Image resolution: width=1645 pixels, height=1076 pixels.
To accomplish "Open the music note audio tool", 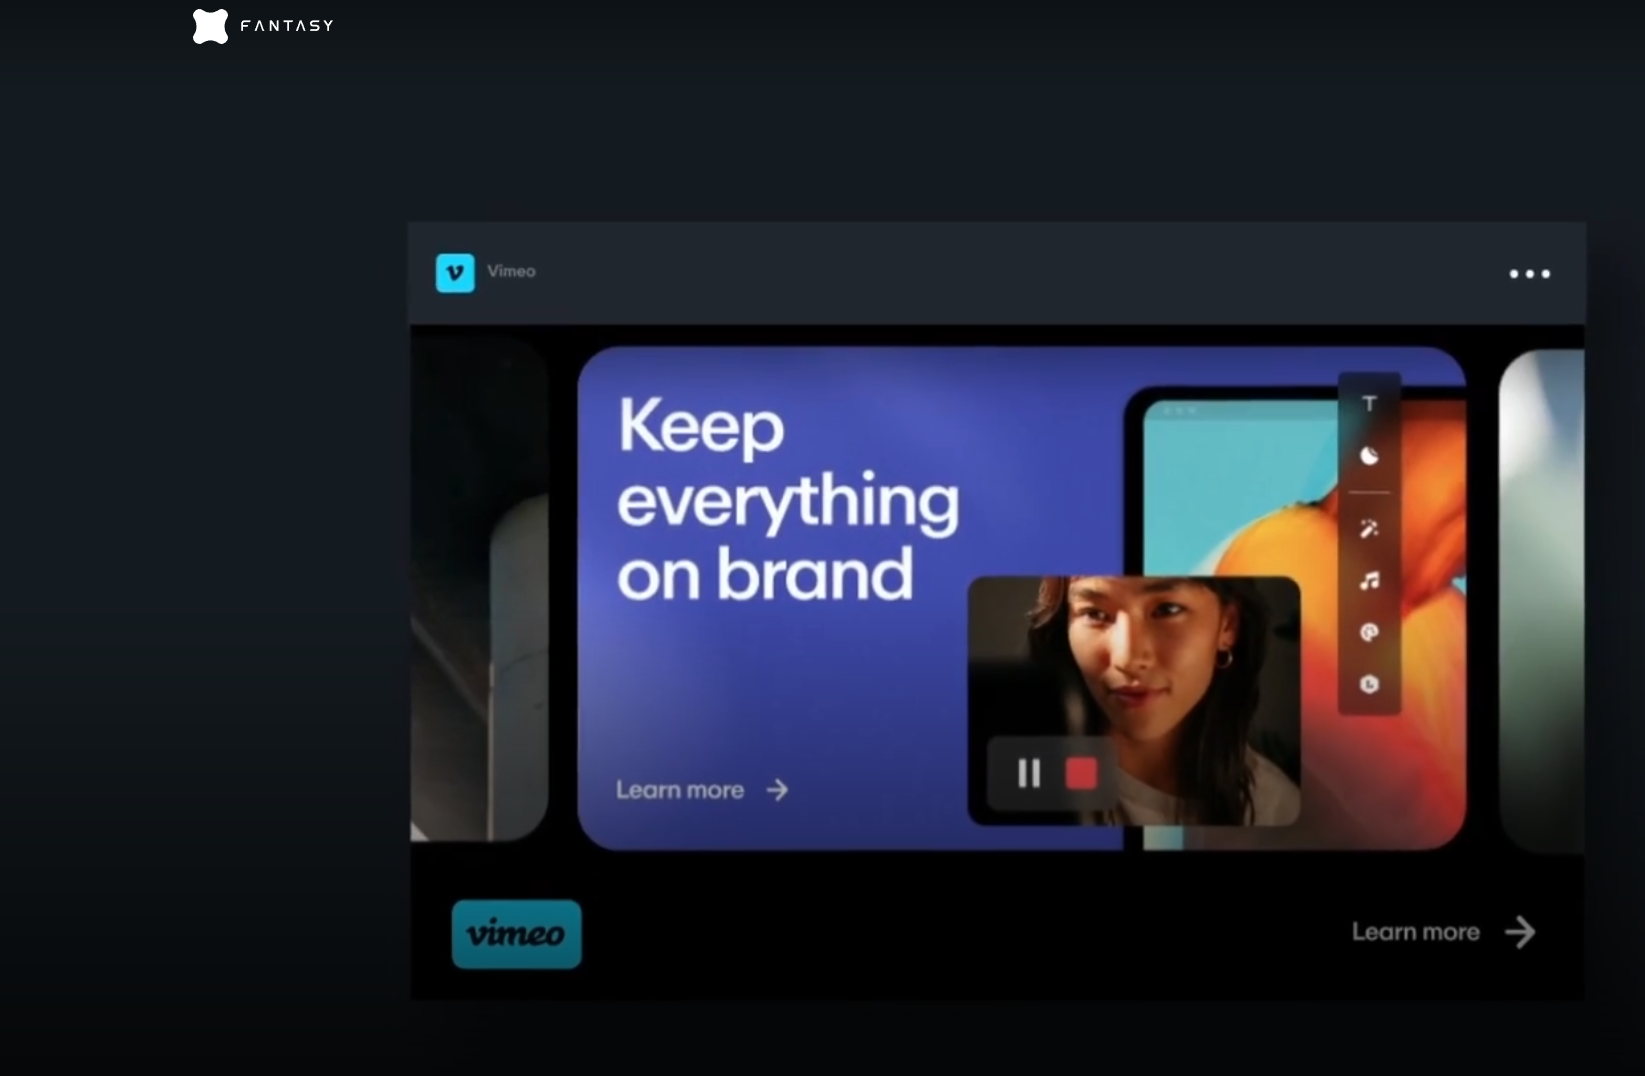I will click(1369, 580).
